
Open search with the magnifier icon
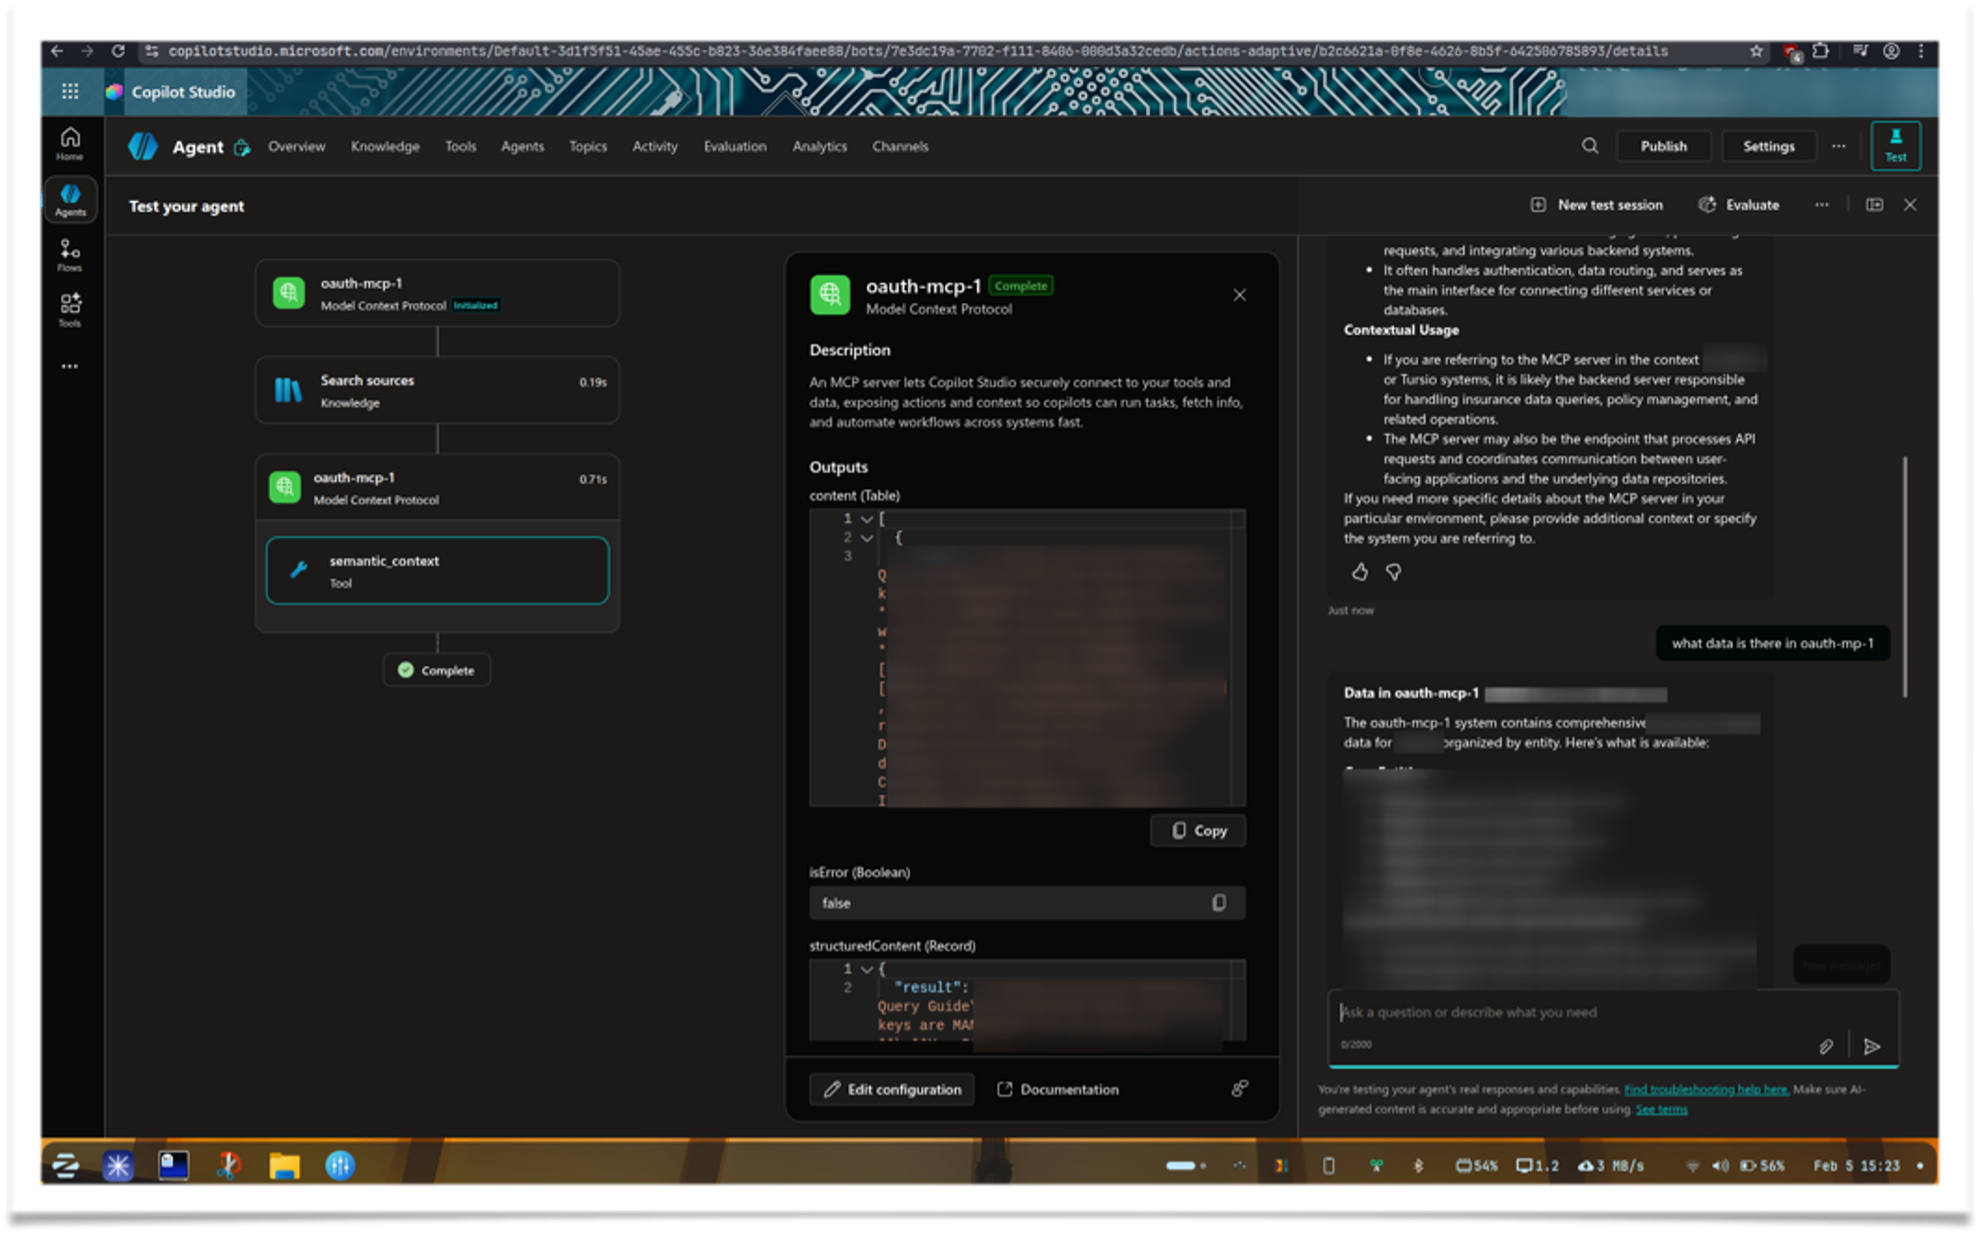pyautogui.click(x=1589, y=146)
